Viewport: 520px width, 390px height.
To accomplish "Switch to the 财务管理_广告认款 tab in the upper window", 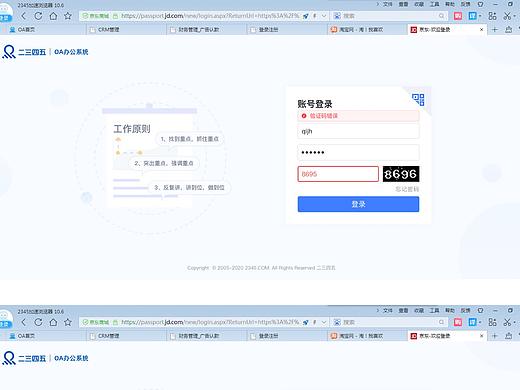I will pyautogui.click(x=207, y=30).
